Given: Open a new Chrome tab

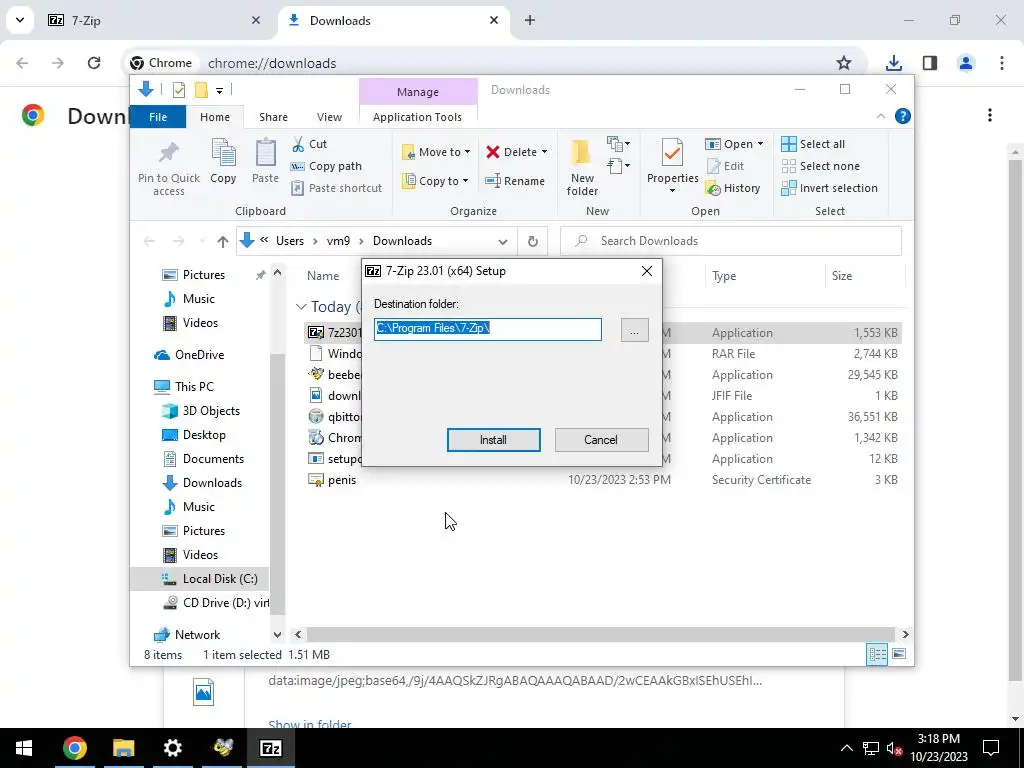Looking at the screenshot, I should (530, 20).
